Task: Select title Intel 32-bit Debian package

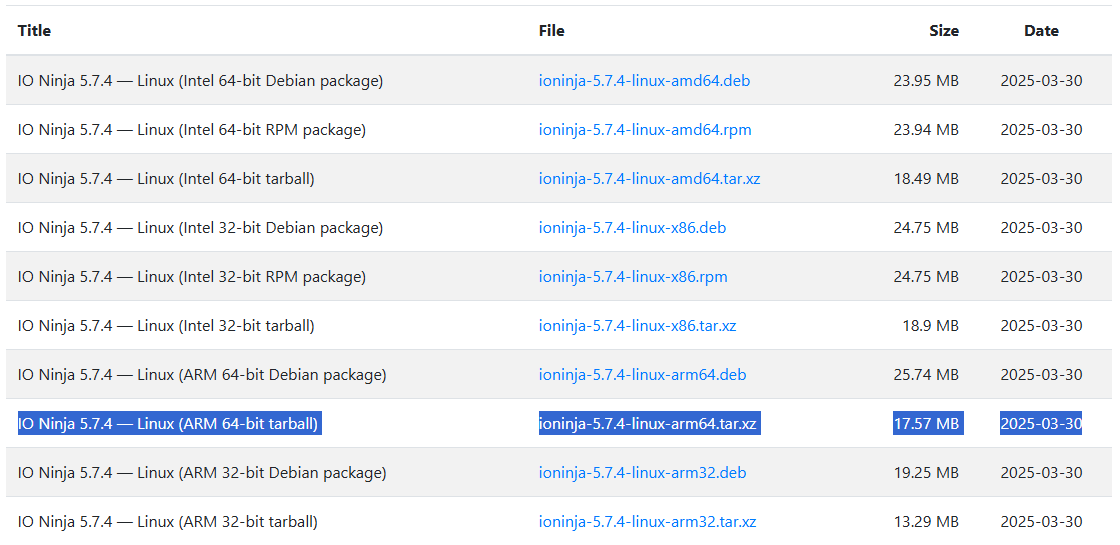Action: pyautogui.click(x=200, y=227)
